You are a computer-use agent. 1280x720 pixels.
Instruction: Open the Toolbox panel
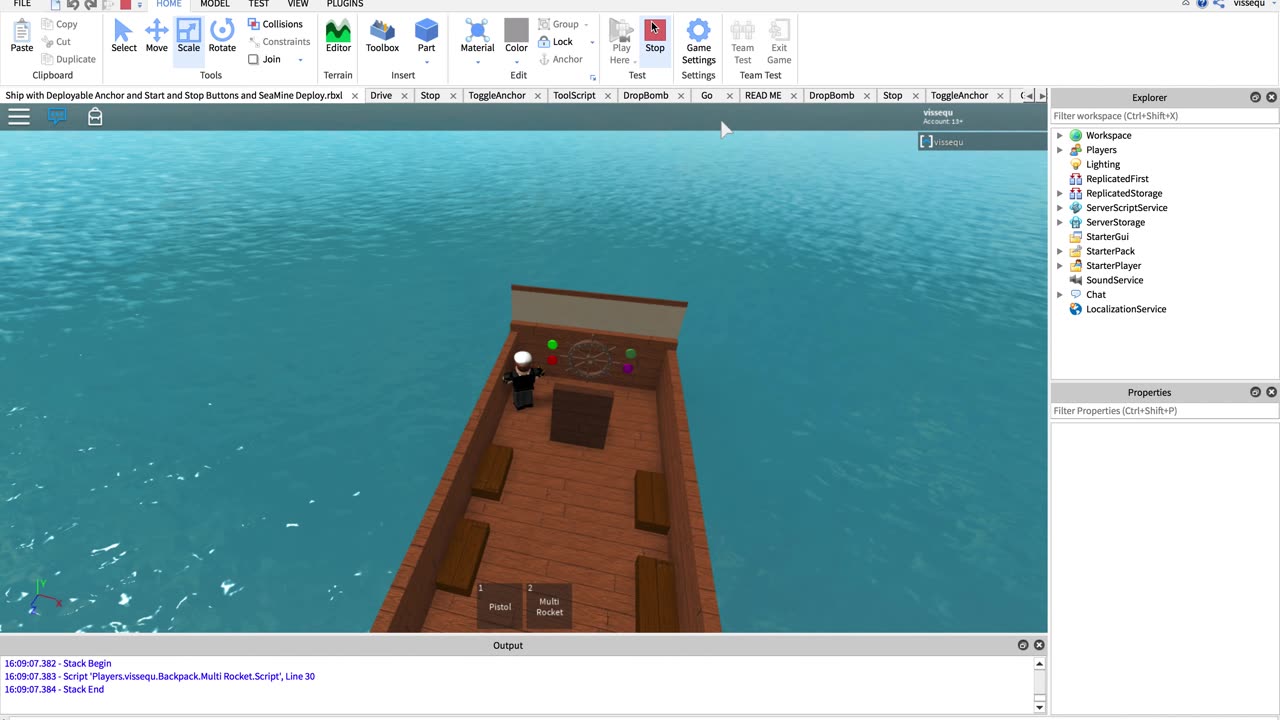(382, 36)
